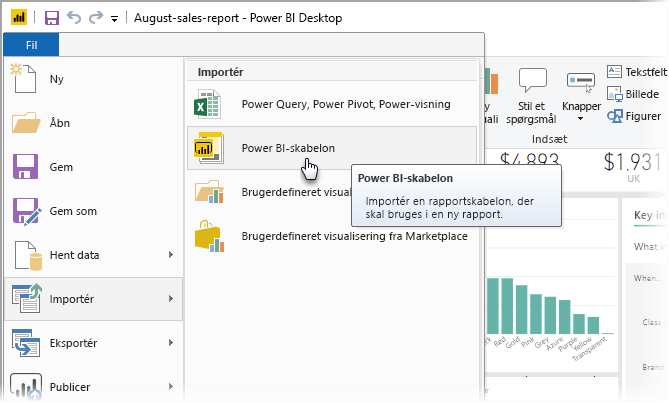Click the Hent data icon with cylinder
The width and height of the screenshot is (669, 403).
(x=28, y=255)
